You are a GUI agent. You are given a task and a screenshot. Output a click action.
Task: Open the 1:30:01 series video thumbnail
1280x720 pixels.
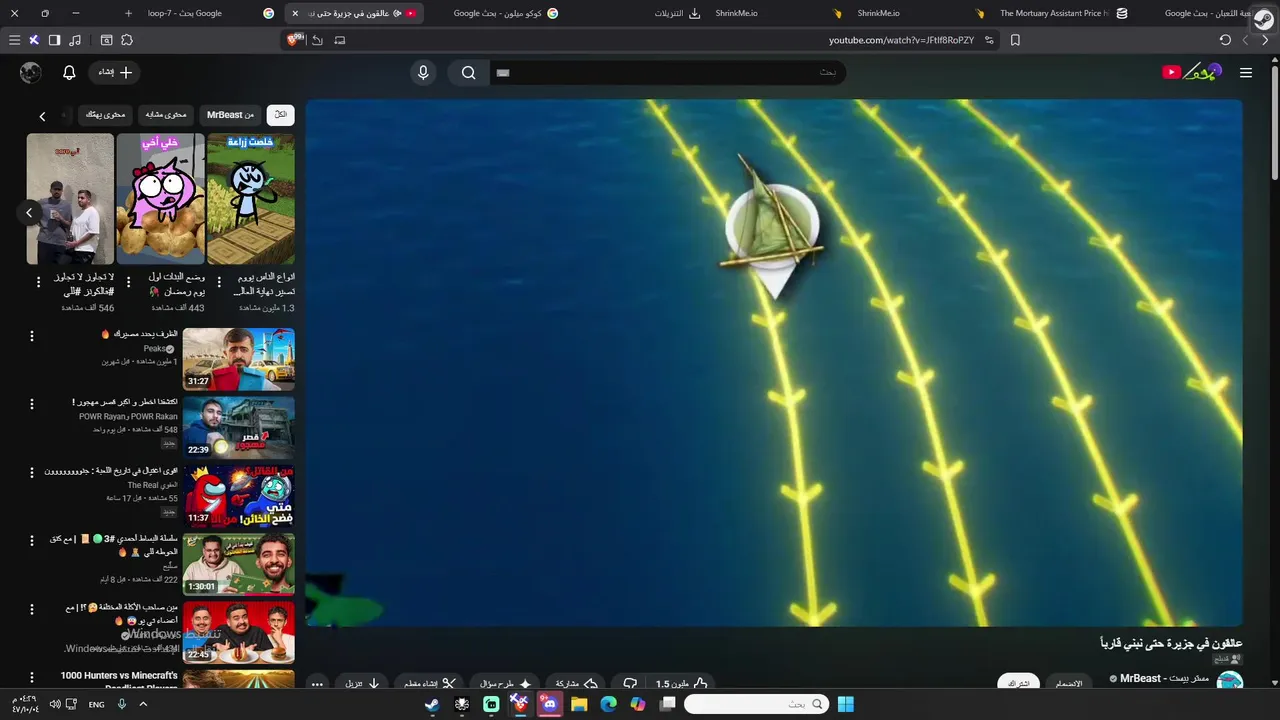pos(239,563)
